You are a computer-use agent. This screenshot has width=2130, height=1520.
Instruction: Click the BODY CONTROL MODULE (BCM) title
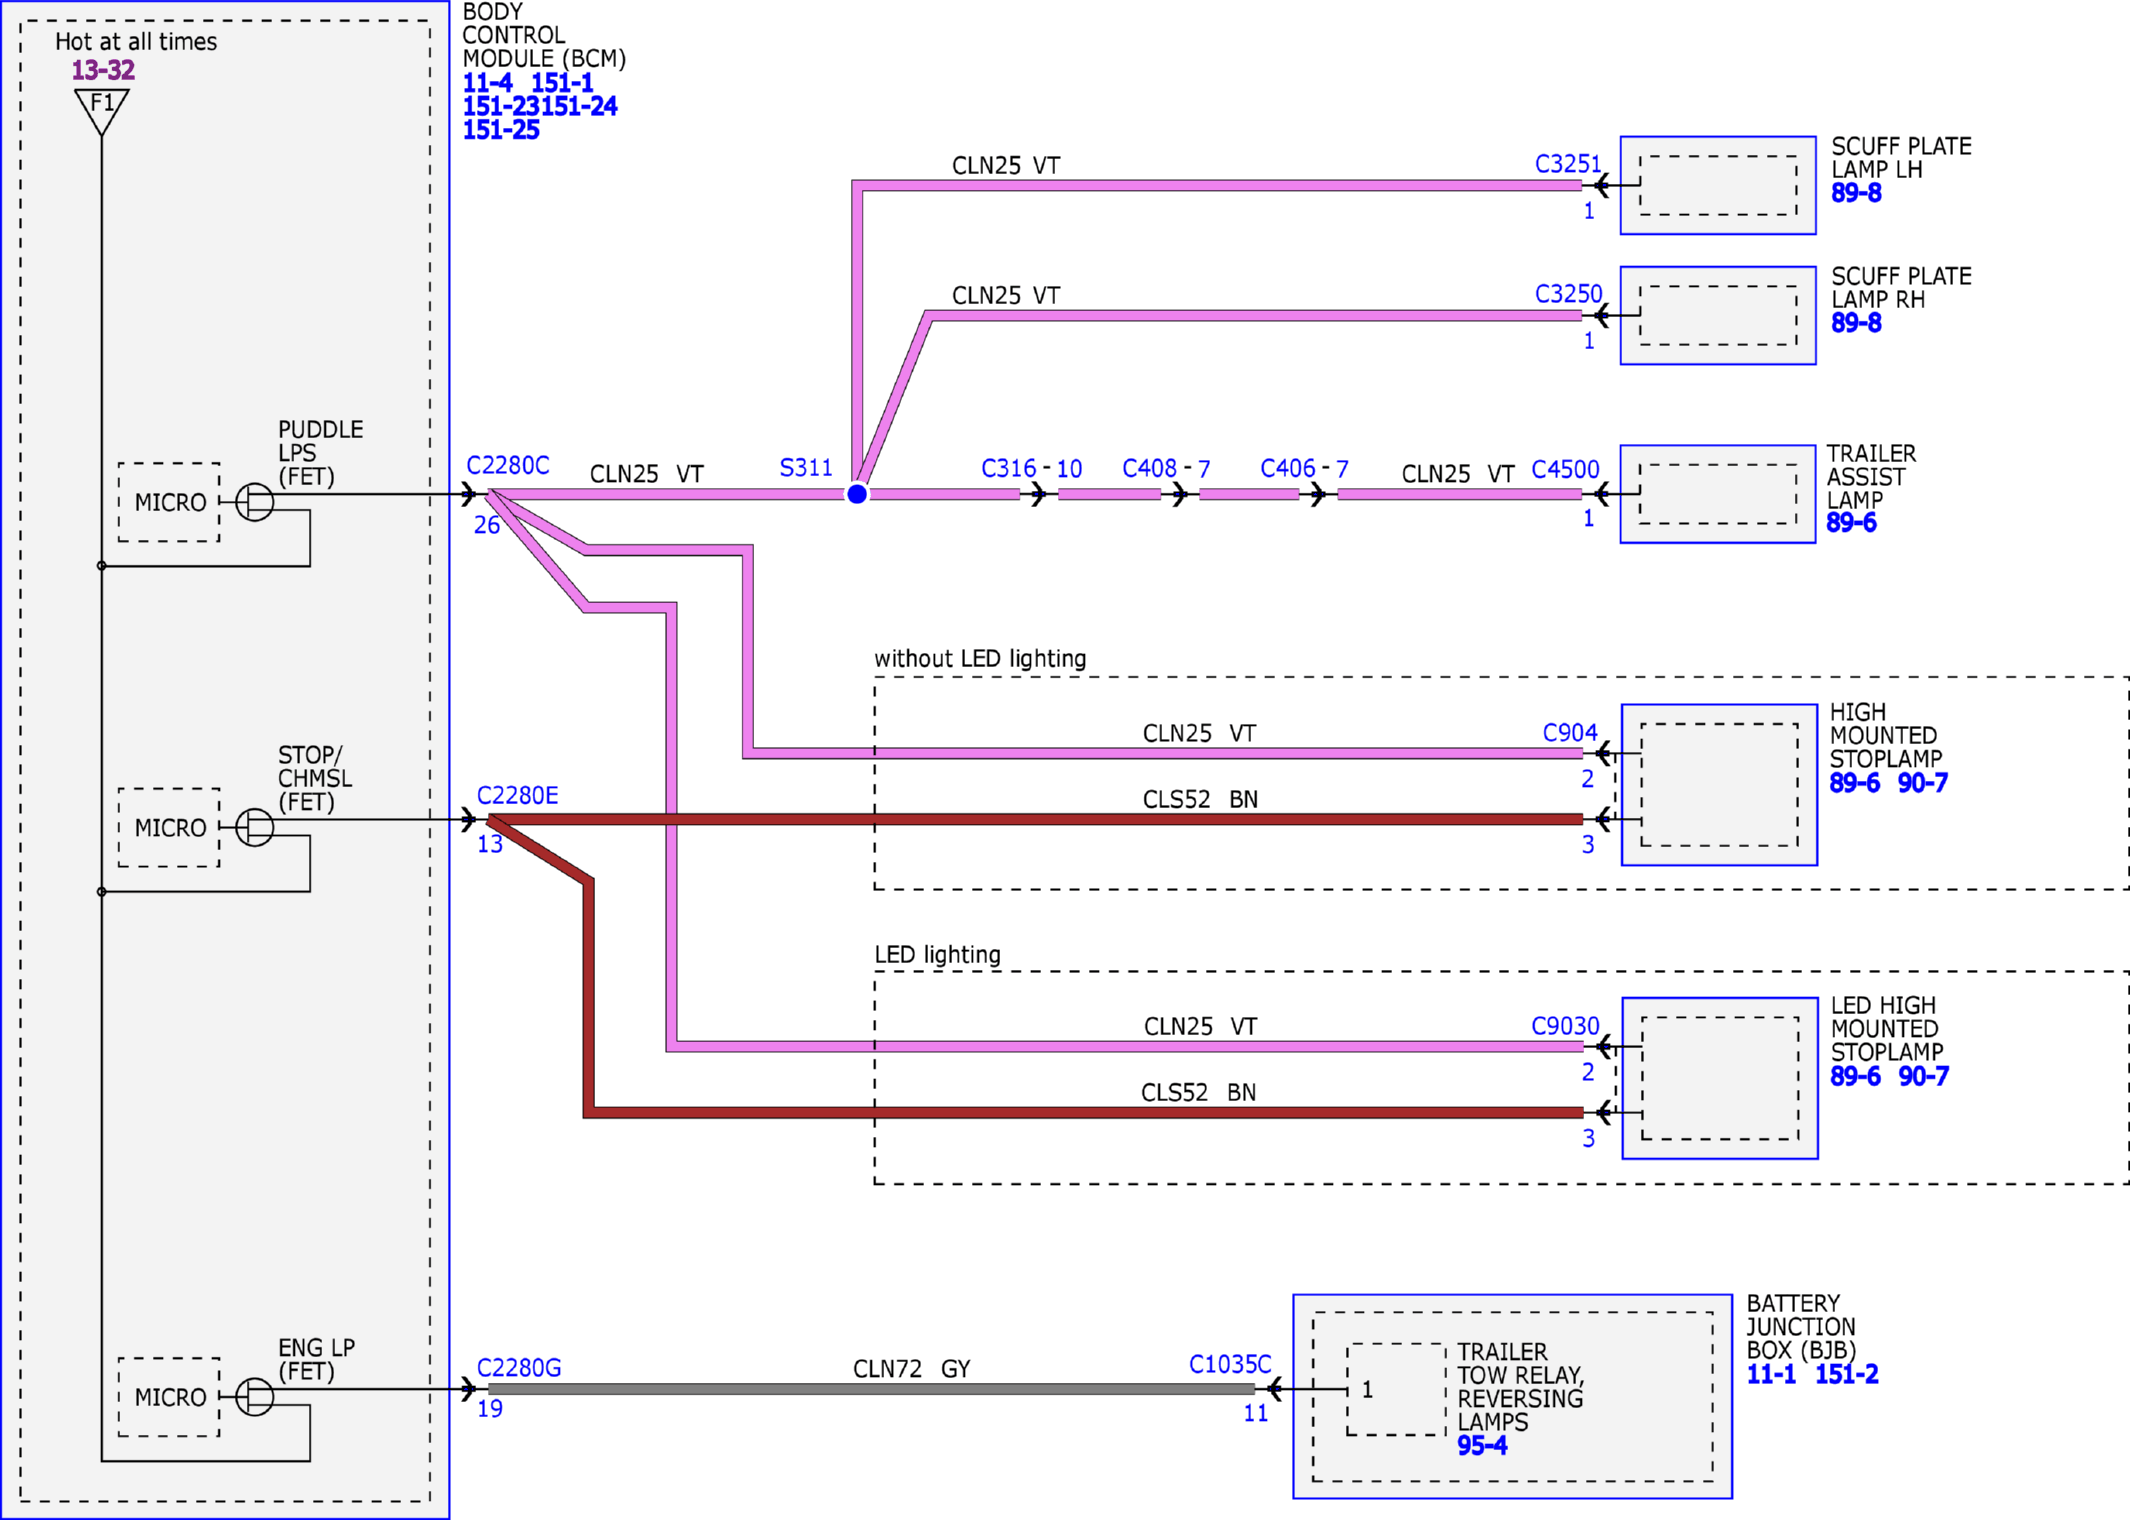click(x=544, y=36)
